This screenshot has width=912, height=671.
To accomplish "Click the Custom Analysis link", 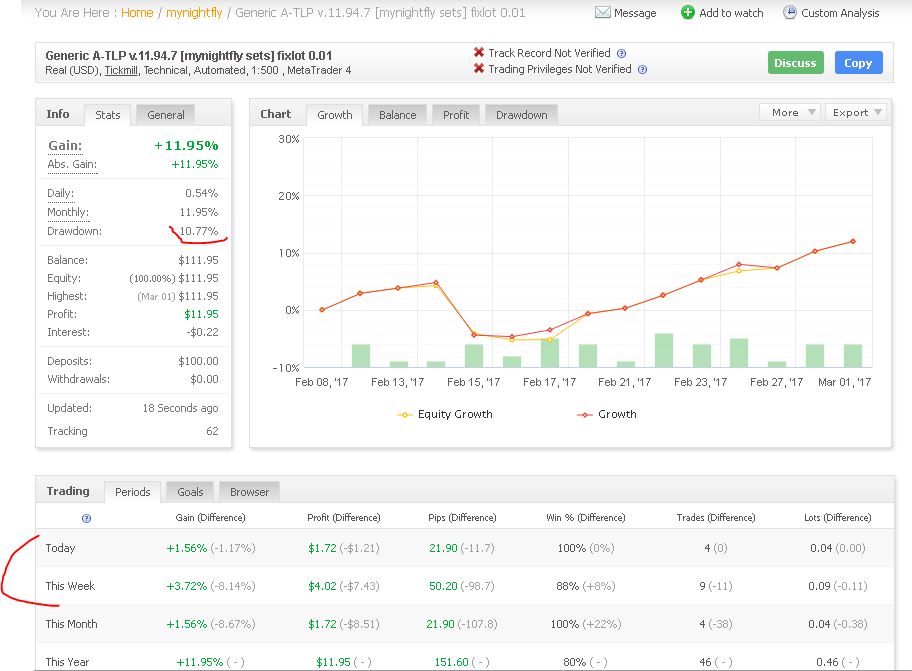I will click(840, 13).
